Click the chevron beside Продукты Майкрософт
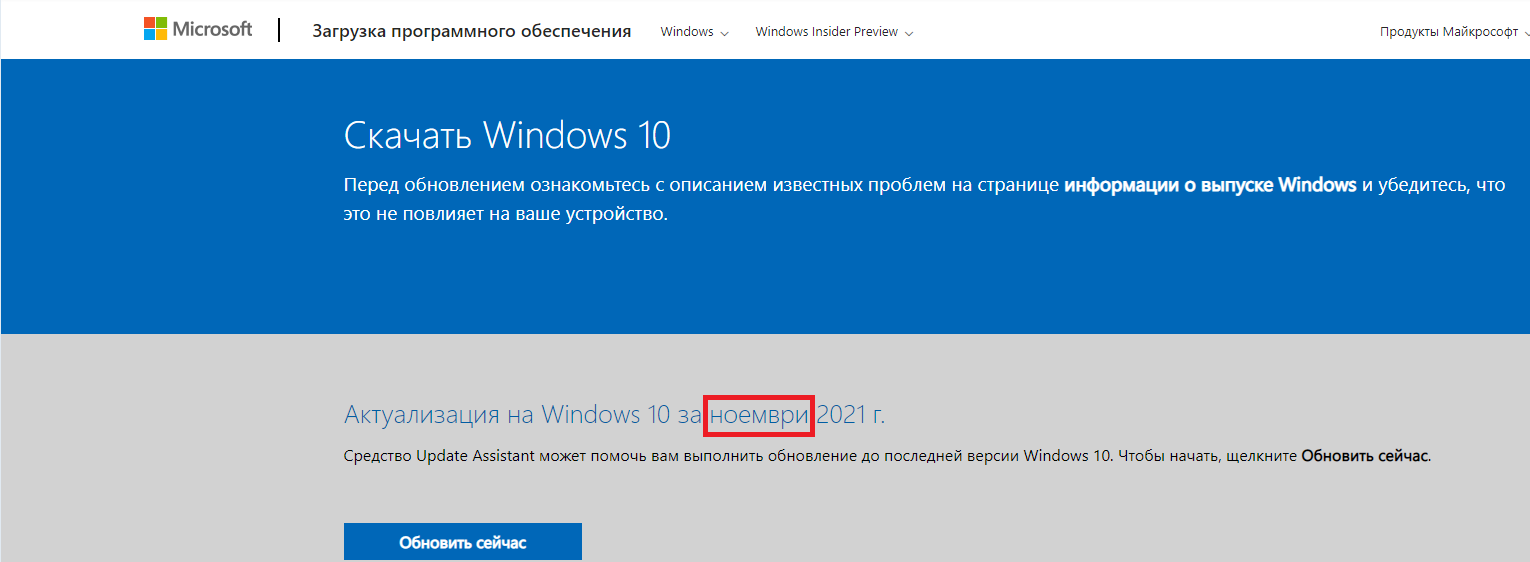 tap(1524, 33)
